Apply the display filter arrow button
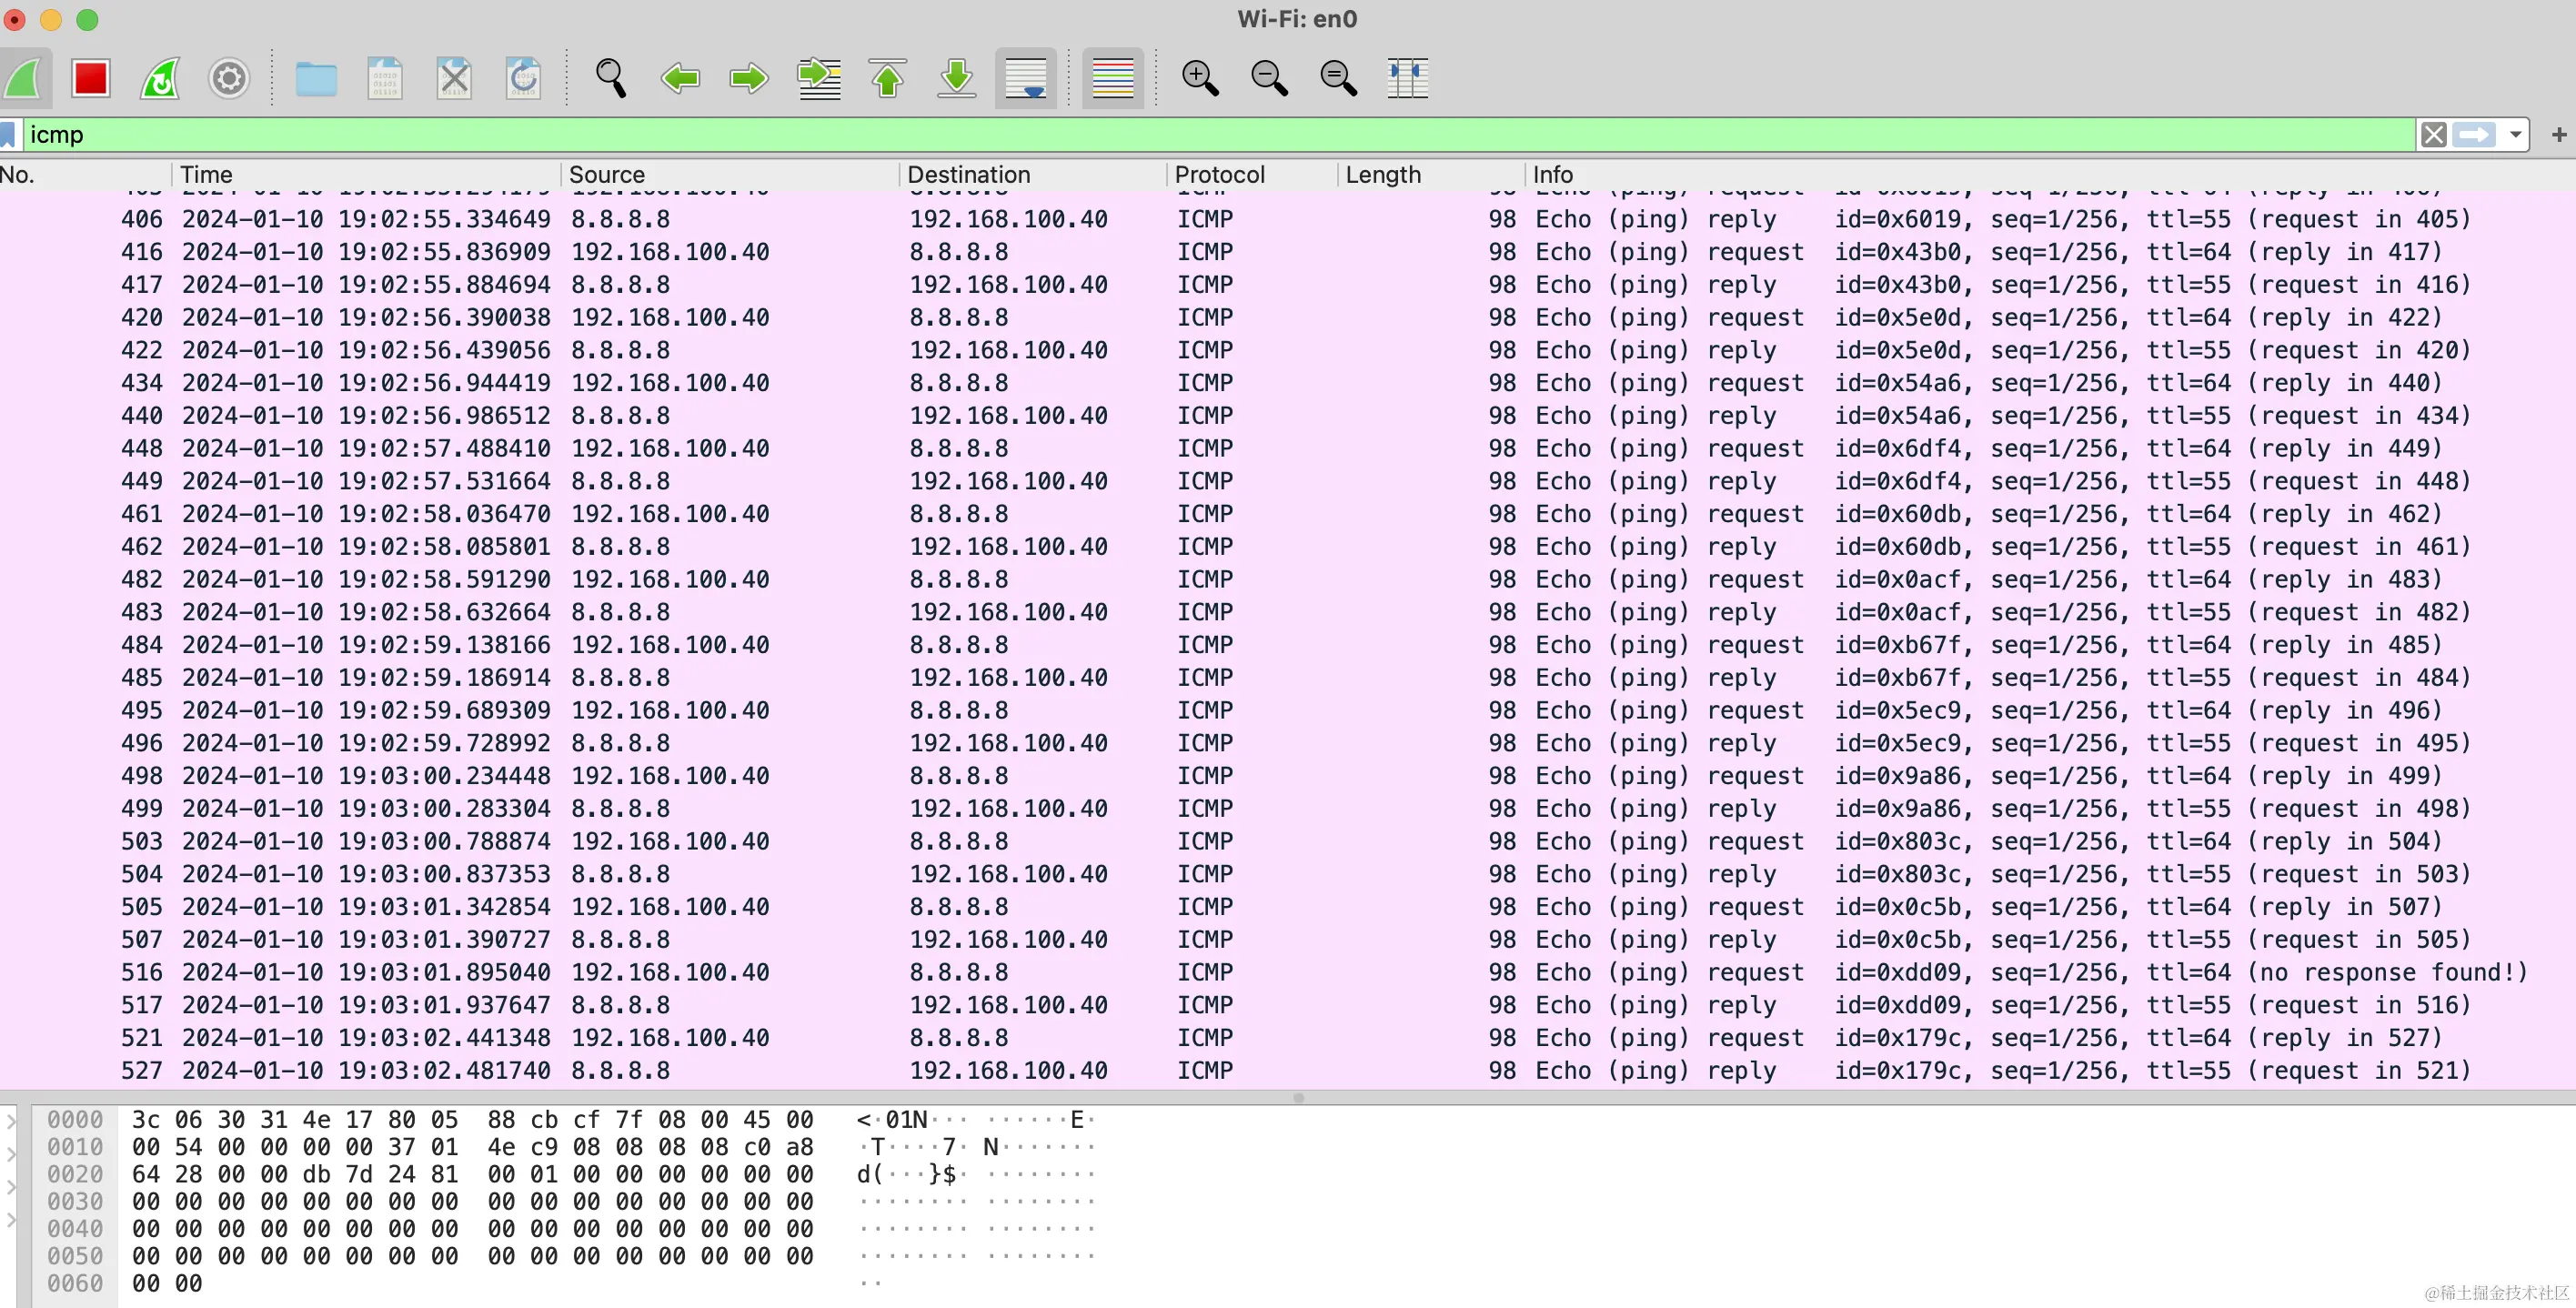Image resolution: width=2576 pixels, height=1308 pixels. (x=2474, y=134)
